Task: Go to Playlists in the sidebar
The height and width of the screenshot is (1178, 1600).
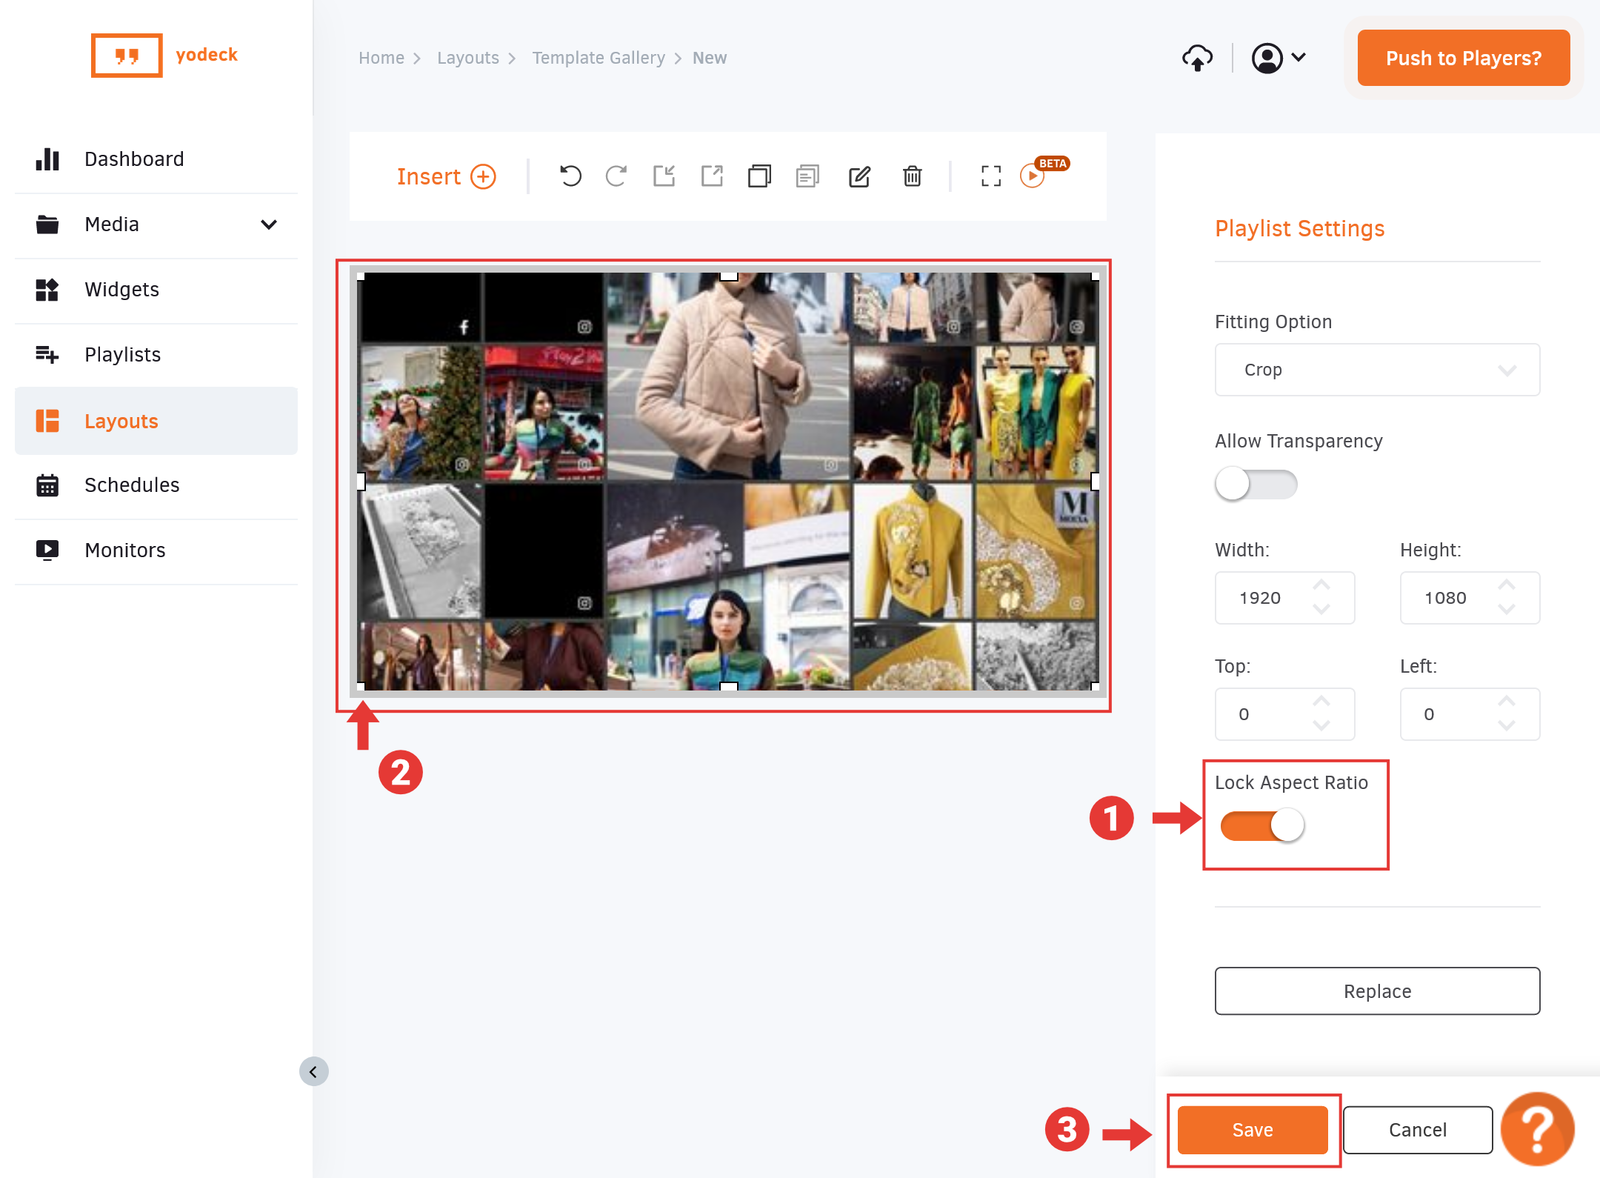Action: coord(122,355)
